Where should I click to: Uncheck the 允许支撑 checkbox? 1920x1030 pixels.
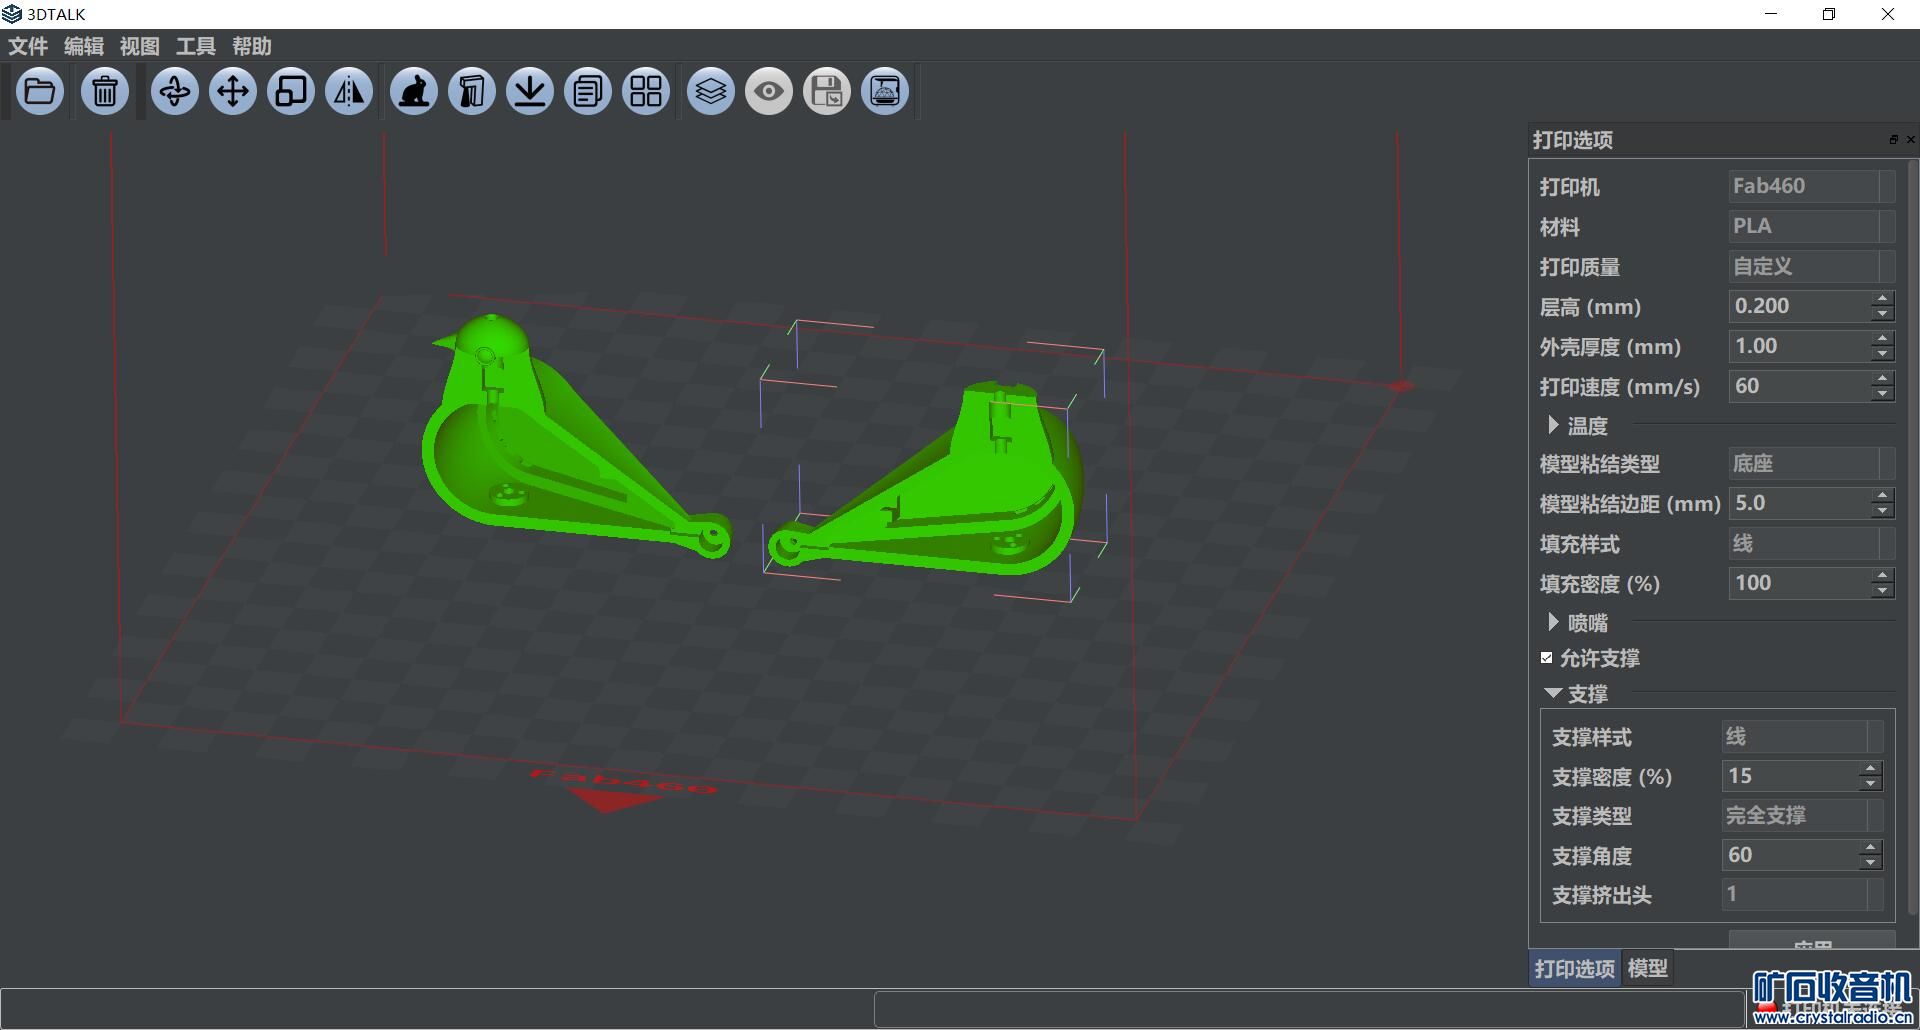click(1547, 658)
